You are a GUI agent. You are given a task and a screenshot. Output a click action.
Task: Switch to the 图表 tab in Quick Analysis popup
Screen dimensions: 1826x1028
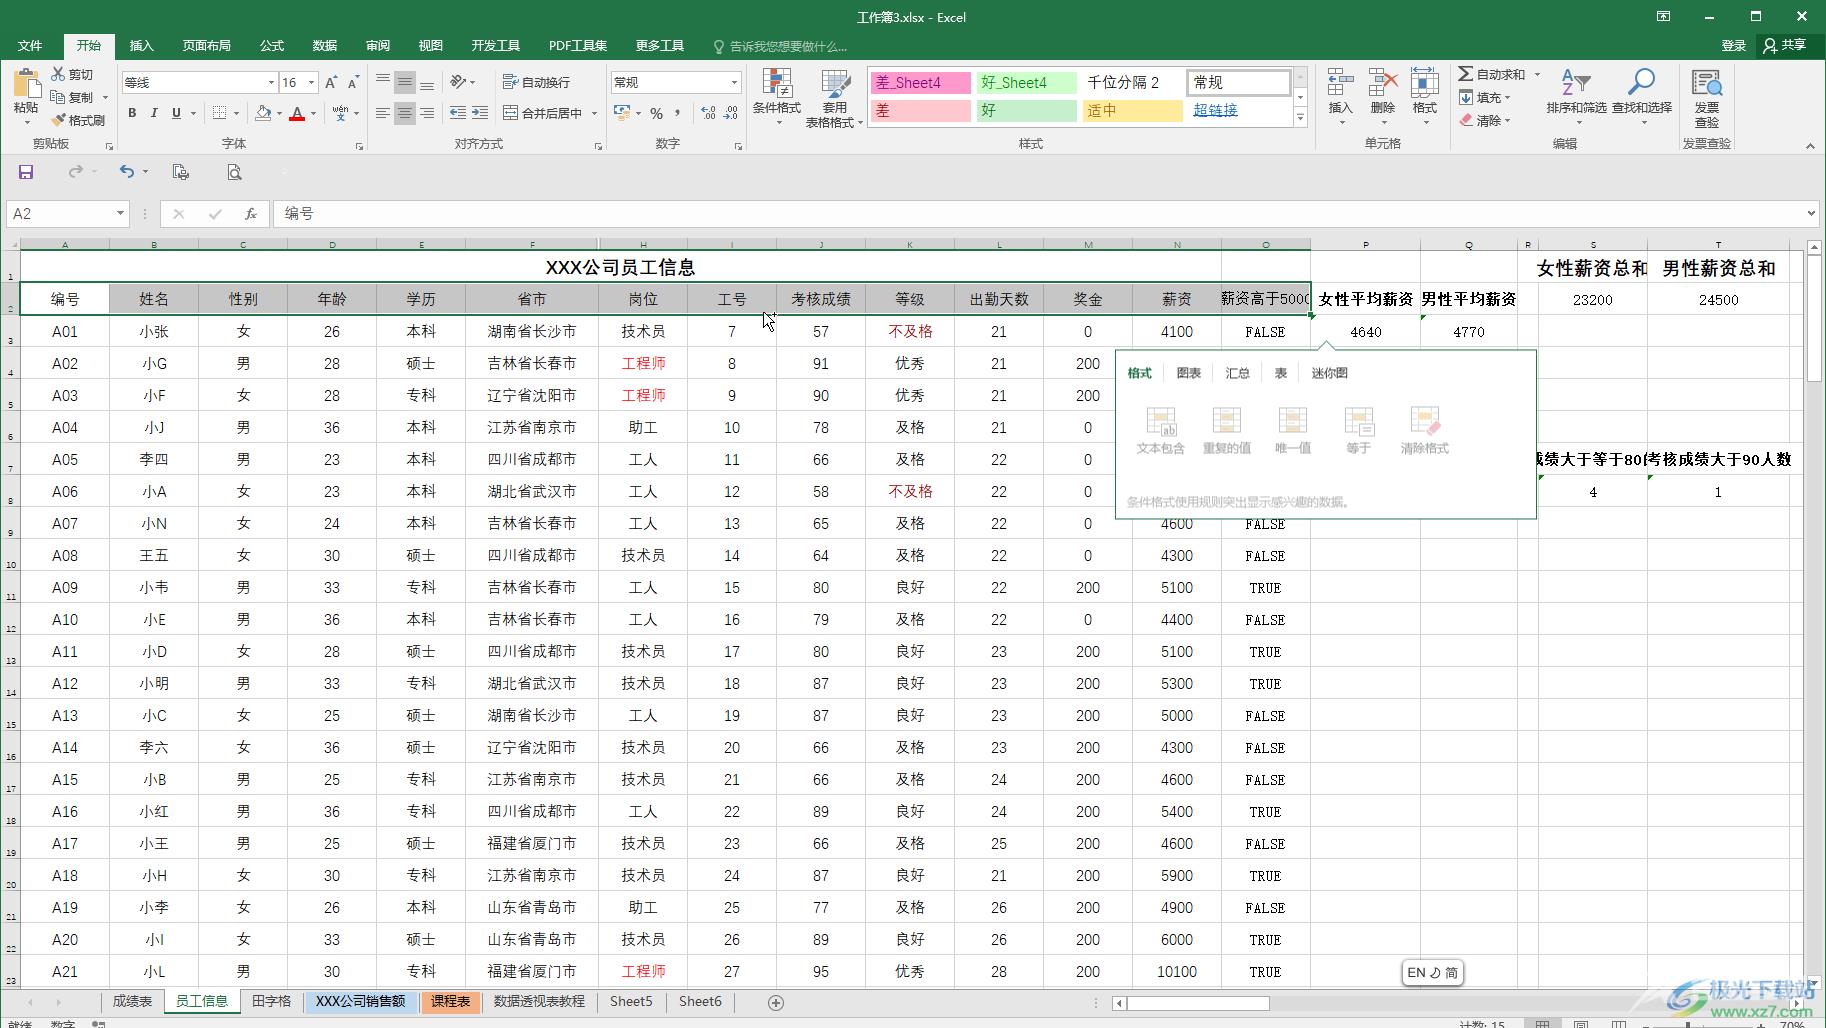[1189, 373]
